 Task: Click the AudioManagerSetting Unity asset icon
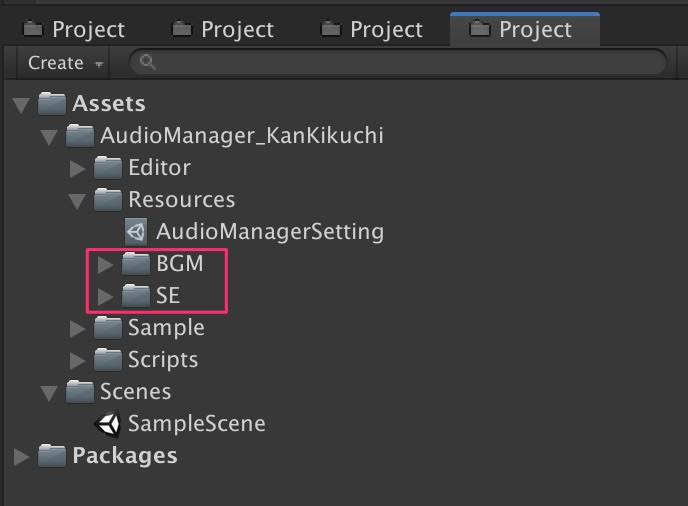[136, 232]
